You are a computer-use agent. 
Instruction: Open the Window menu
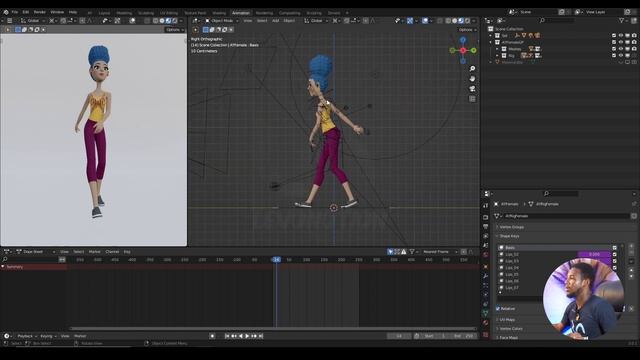click(57, 12)
